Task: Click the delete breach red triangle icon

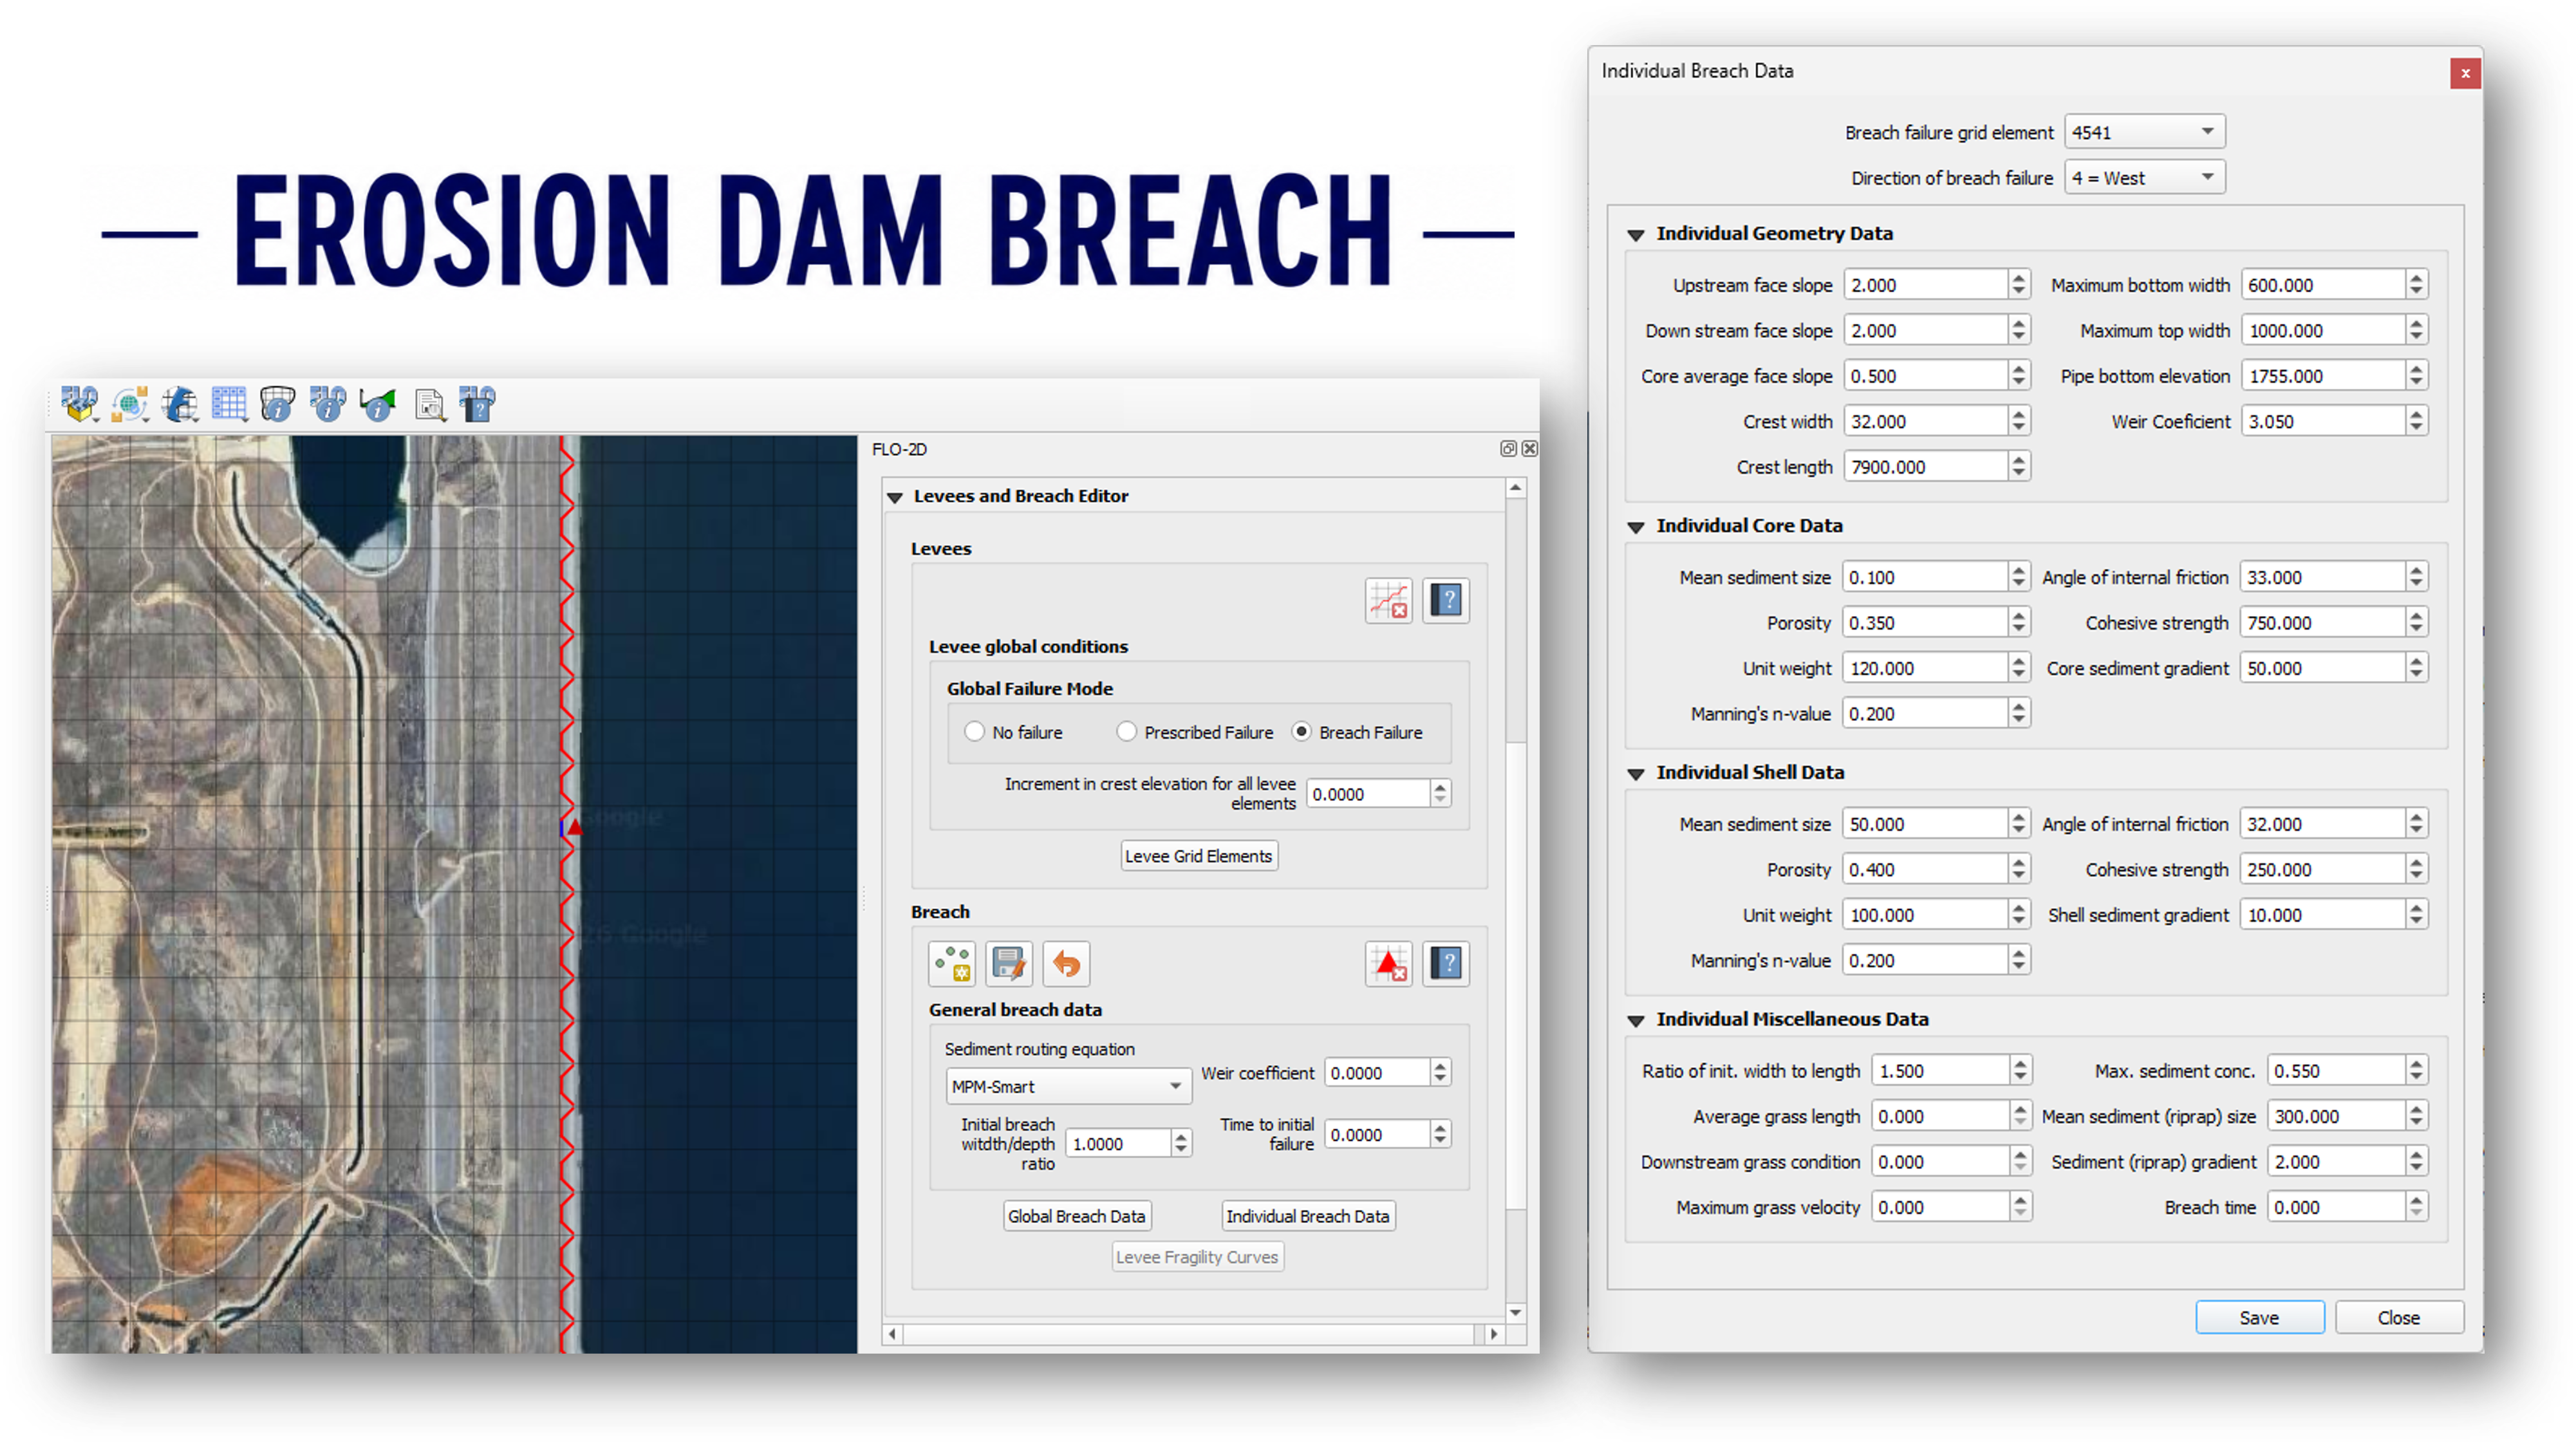Action: [x=1388, y=964]
